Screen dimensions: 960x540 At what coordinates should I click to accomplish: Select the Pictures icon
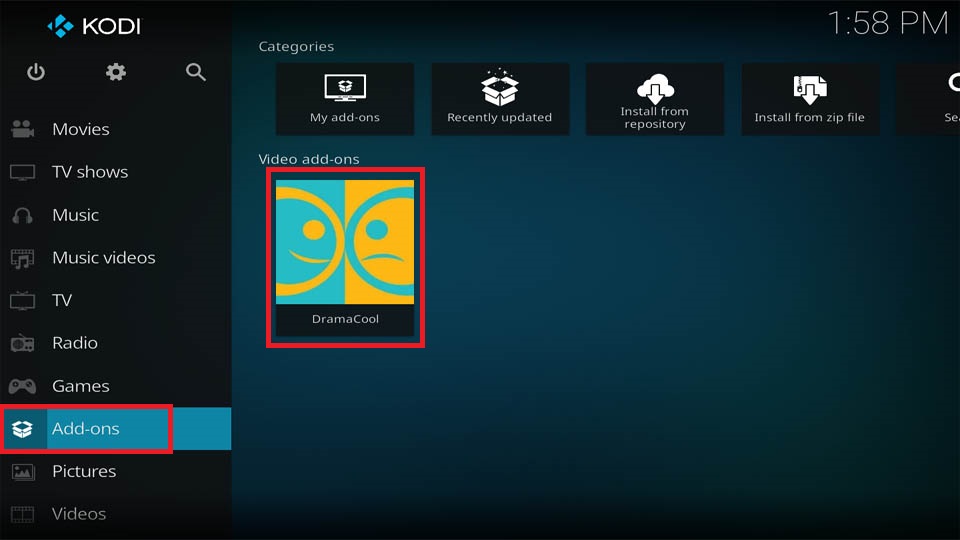[23, 471]
